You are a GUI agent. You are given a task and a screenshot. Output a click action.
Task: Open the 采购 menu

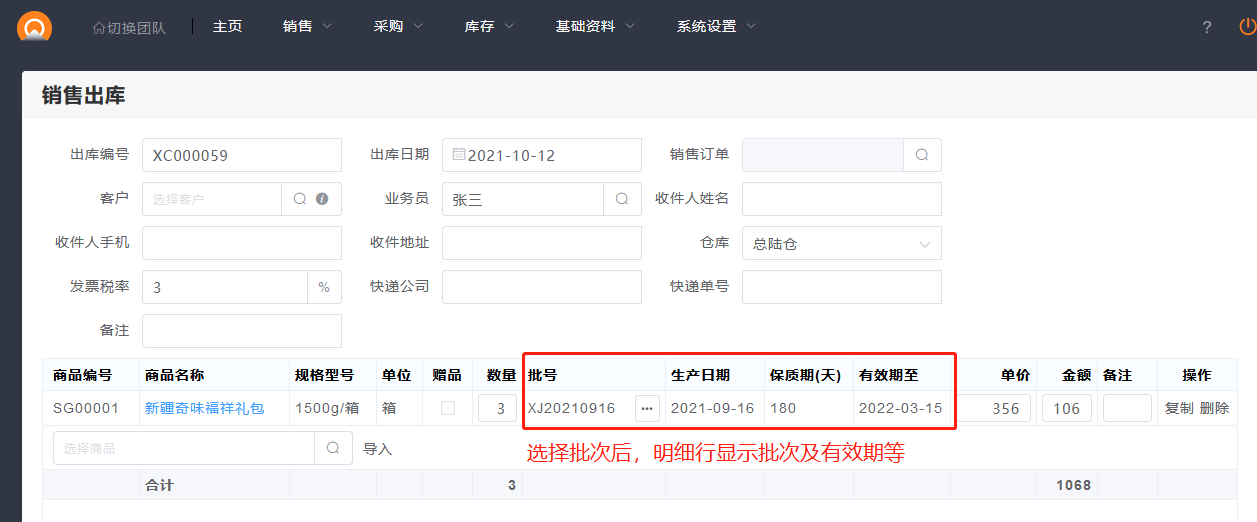398,27
